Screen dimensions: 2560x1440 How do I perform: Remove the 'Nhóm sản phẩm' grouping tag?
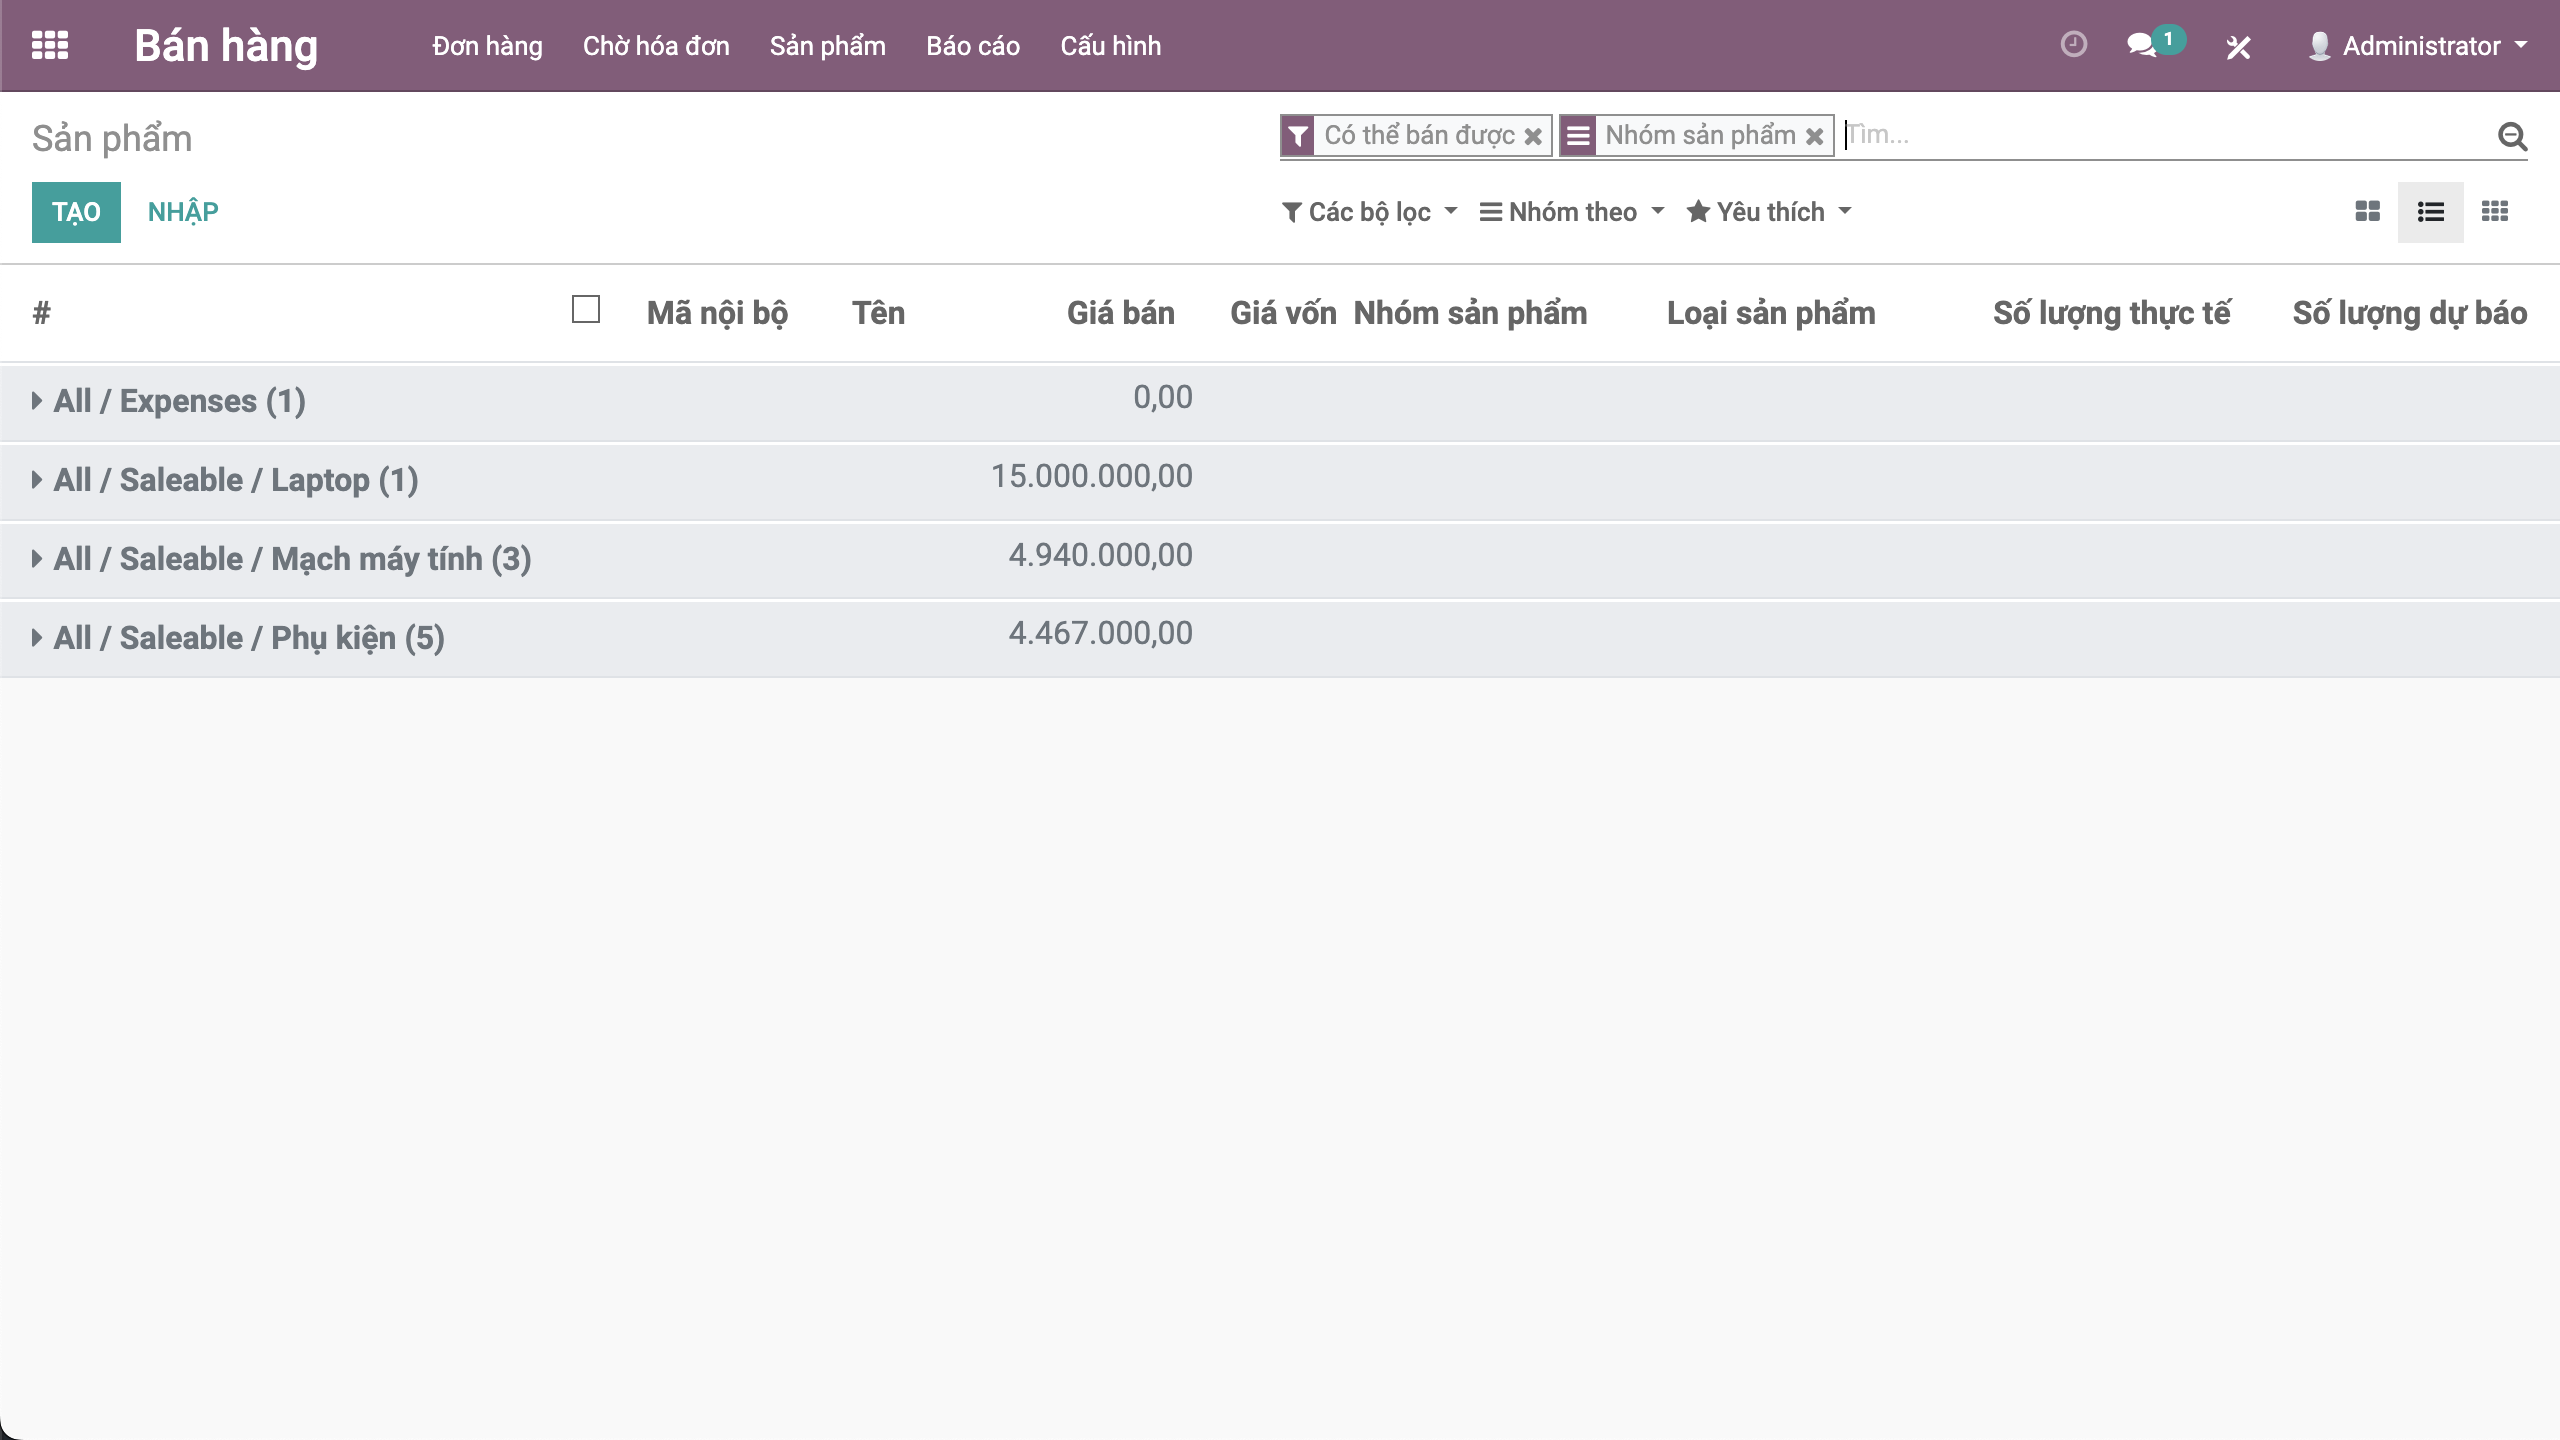(1814, 136)
